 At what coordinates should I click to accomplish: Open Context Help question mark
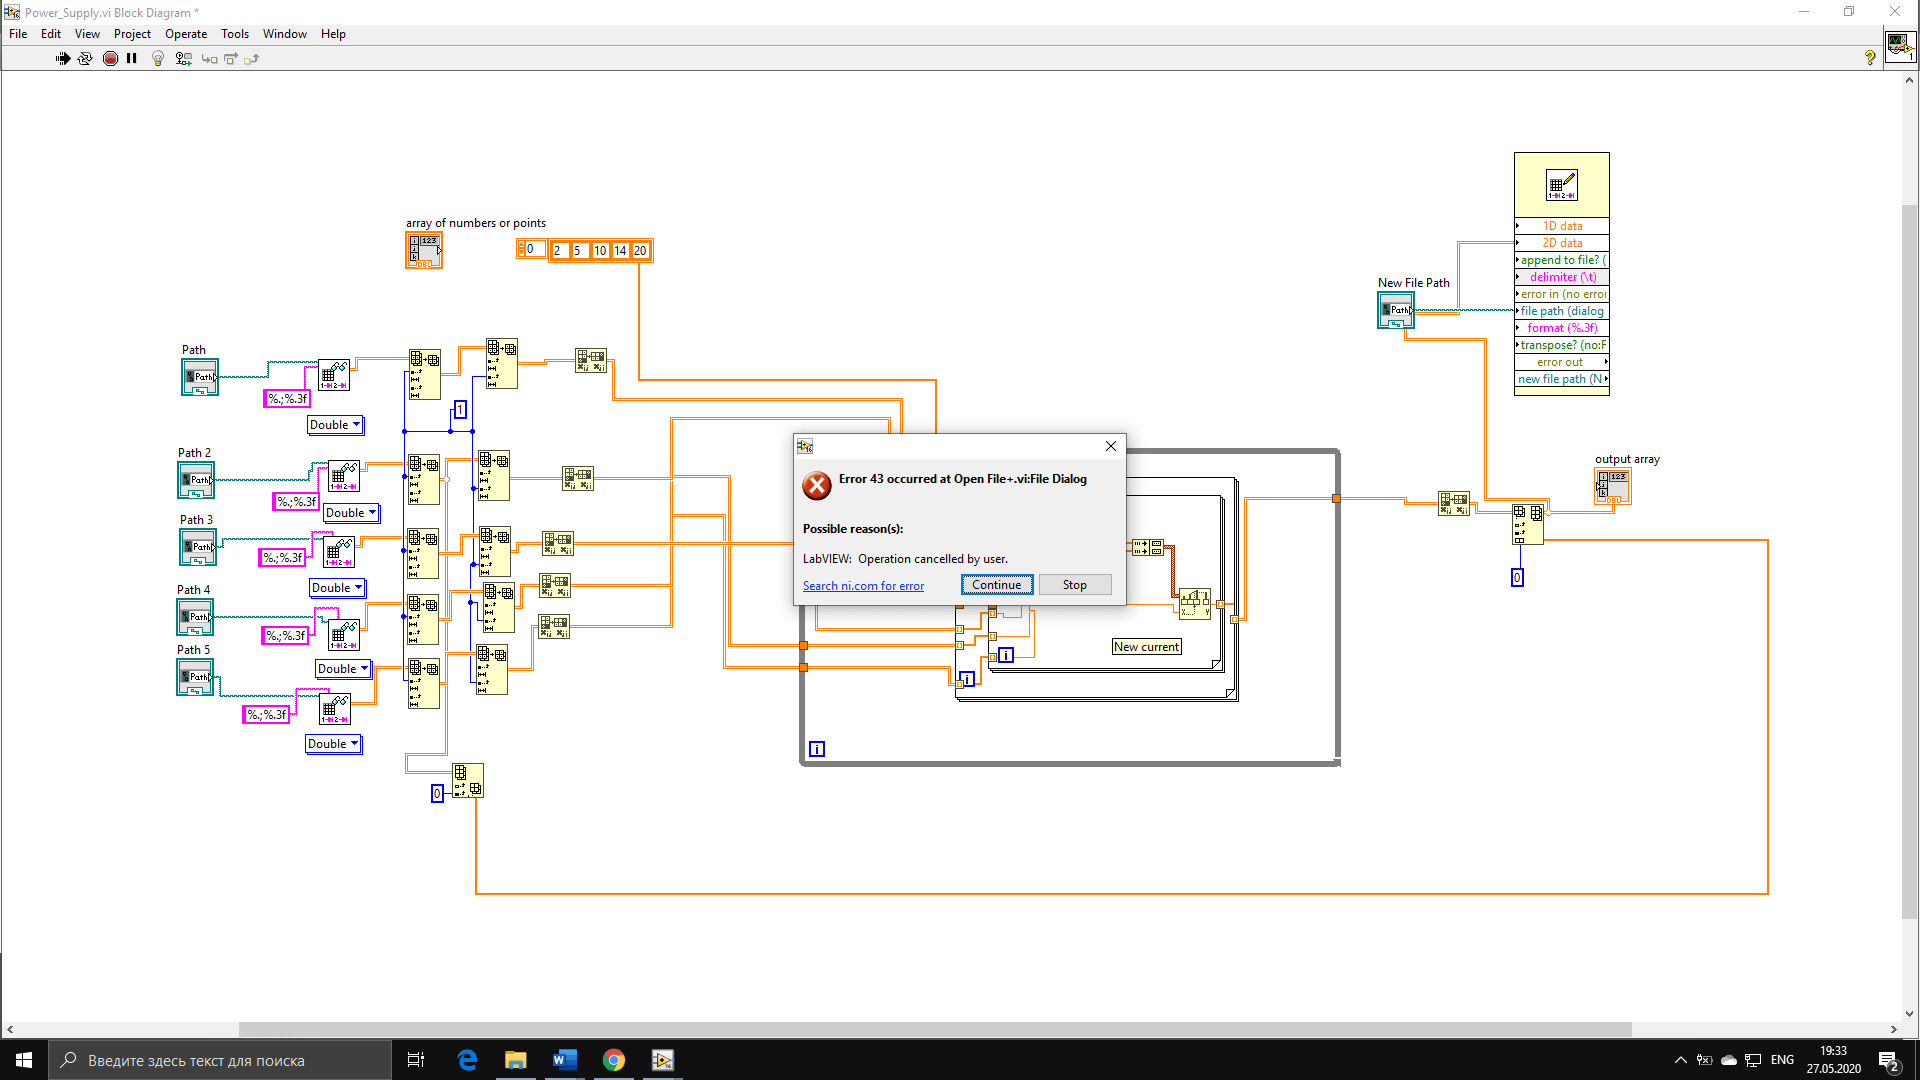click(x=1870, y=58)
